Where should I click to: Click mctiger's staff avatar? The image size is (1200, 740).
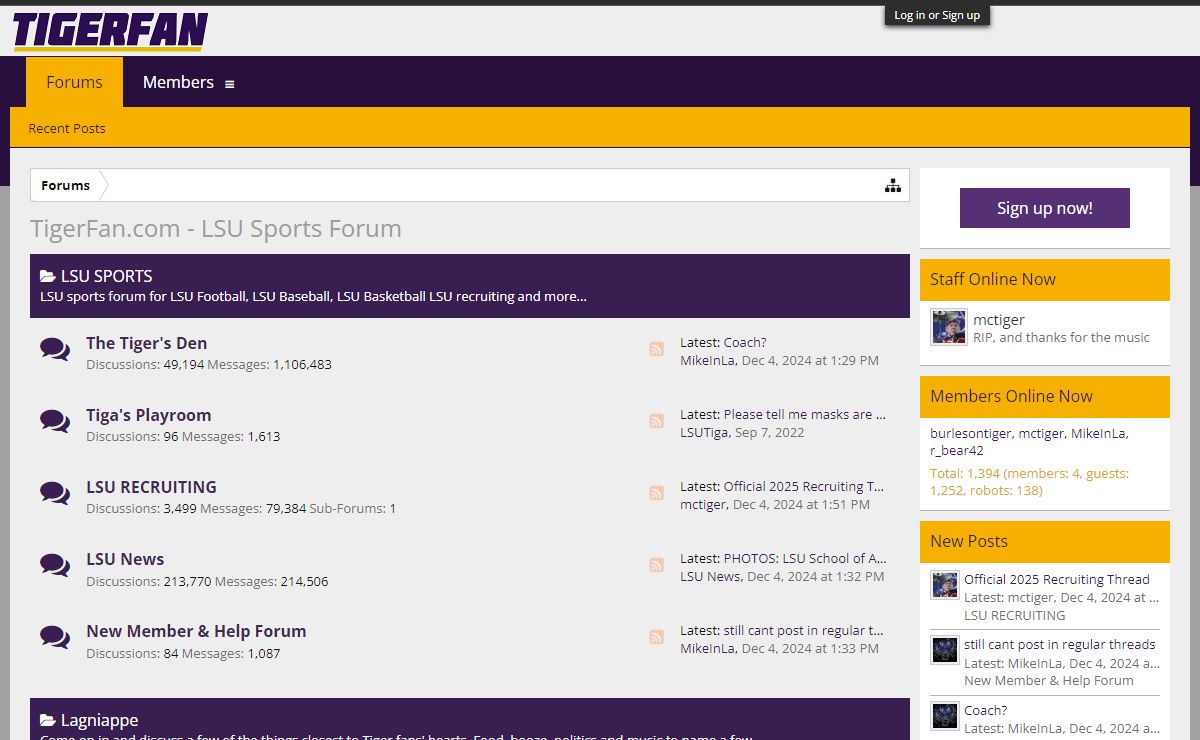(x=948, y=327)
